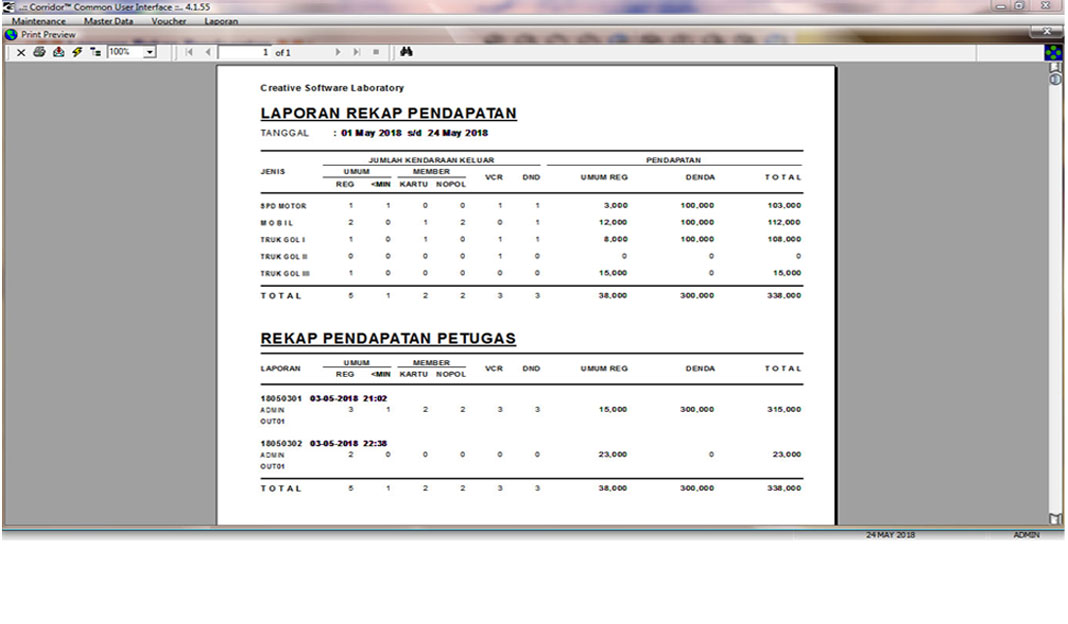Go to the first page arrow
Screen dimensions: 1068x624
(x=189, y=52)
